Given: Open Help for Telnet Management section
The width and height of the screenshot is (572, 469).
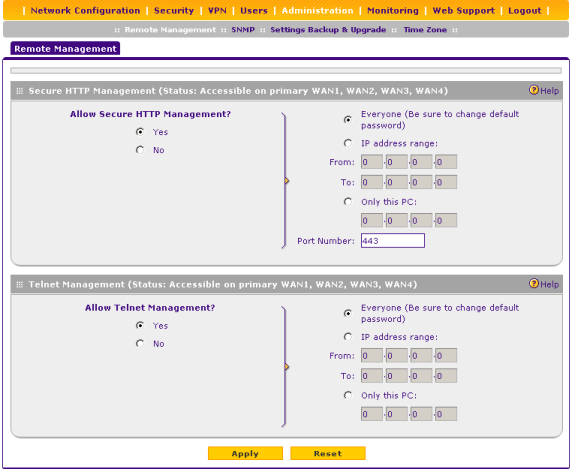Looking at the screenshot, I should pos(544,284).
